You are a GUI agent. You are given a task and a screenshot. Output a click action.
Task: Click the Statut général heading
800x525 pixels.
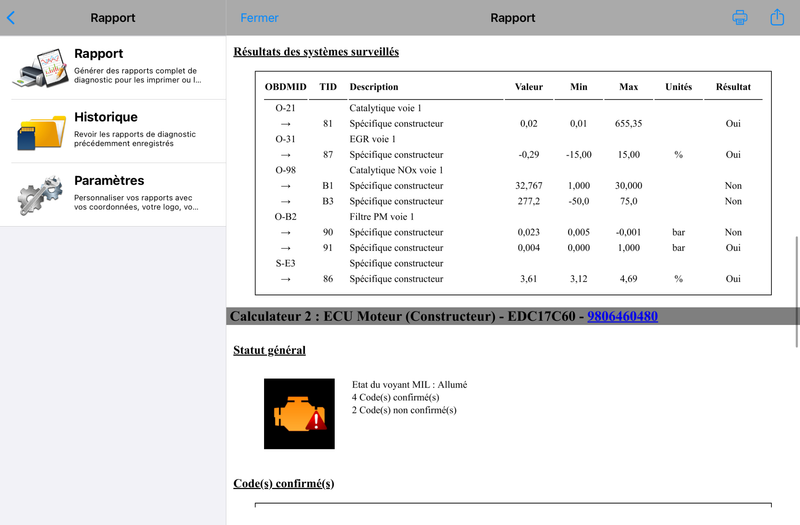point(269,350)
